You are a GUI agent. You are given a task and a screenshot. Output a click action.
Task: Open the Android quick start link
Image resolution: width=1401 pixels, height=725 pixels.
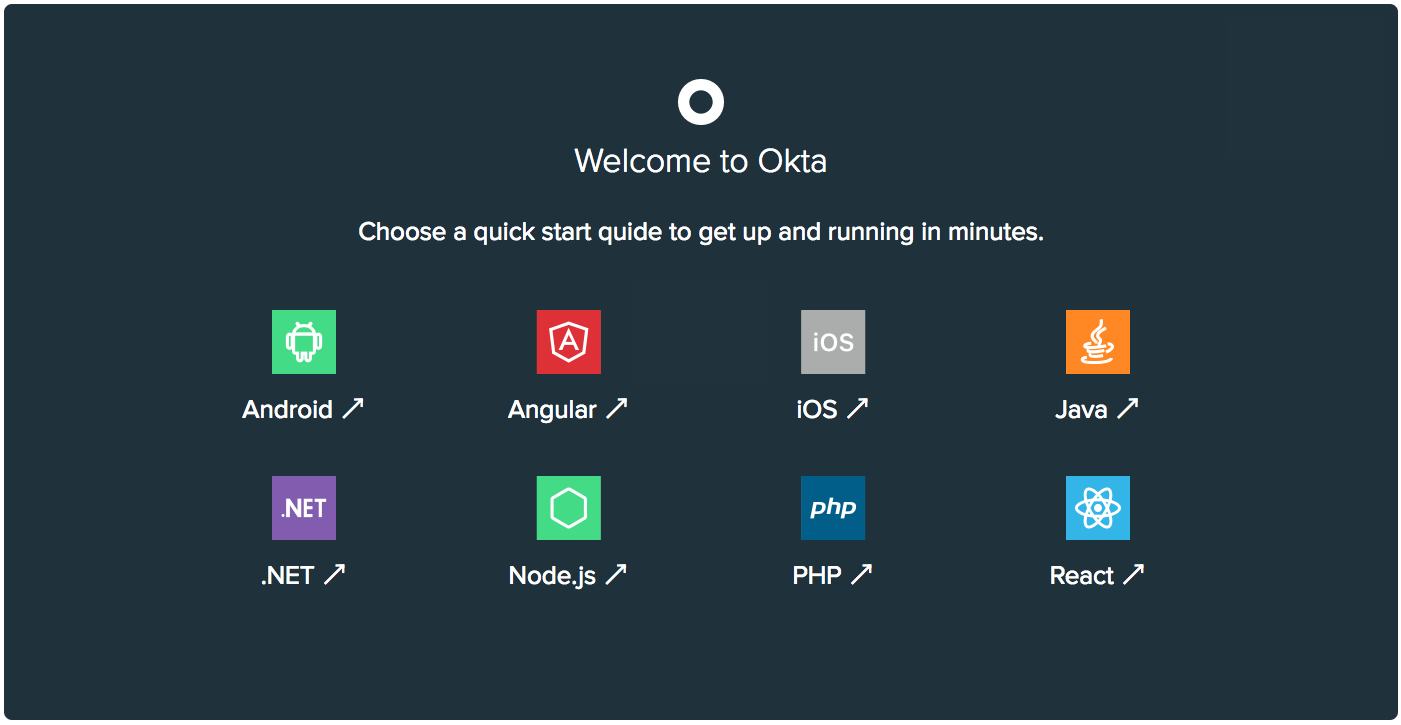click(288, 410)
